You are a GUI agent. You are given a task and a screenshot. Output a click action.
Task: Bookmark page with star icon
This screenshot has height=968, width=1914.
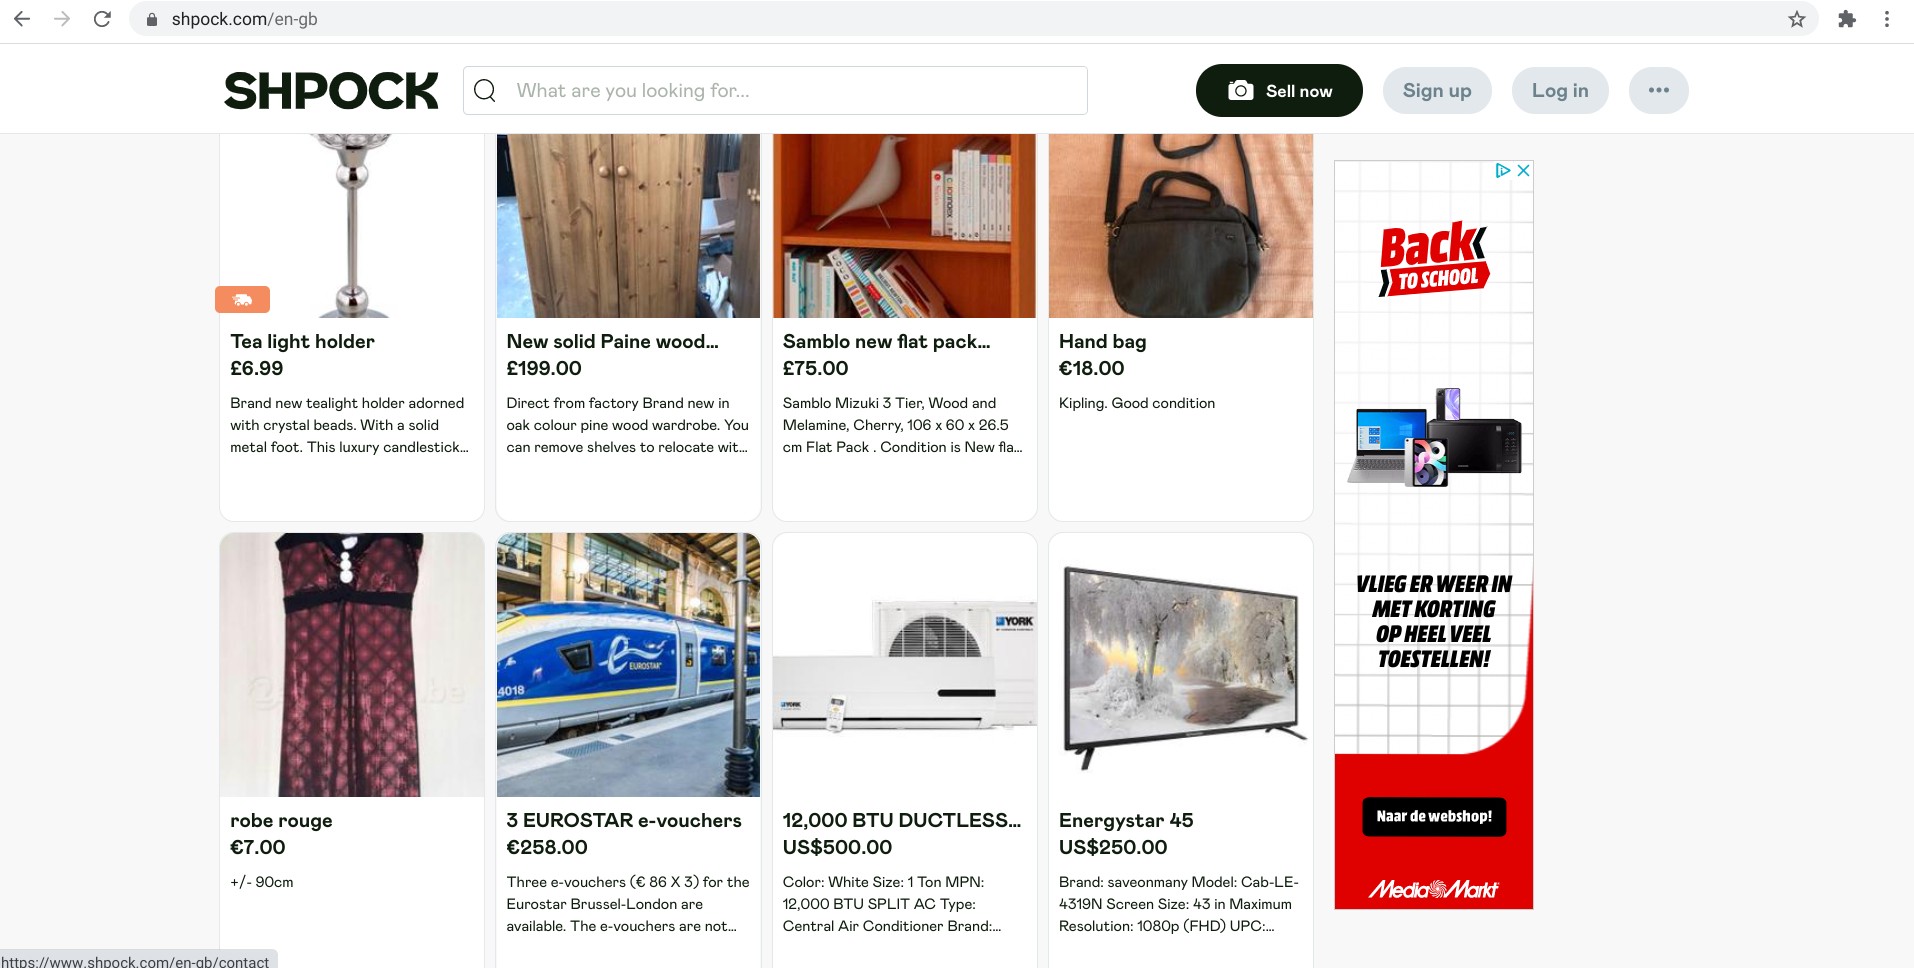(1797, 19)
